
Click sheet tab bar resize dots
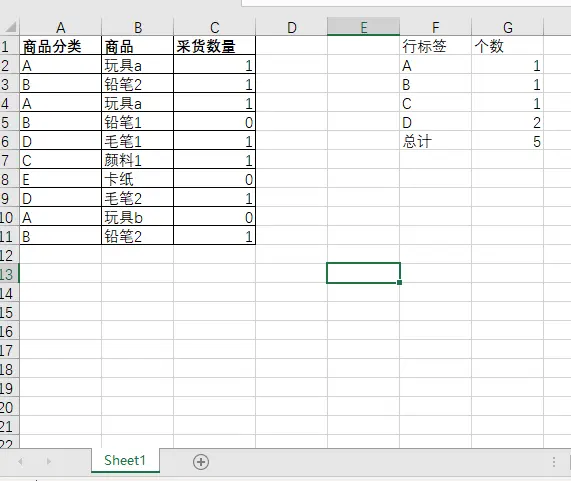554,462
